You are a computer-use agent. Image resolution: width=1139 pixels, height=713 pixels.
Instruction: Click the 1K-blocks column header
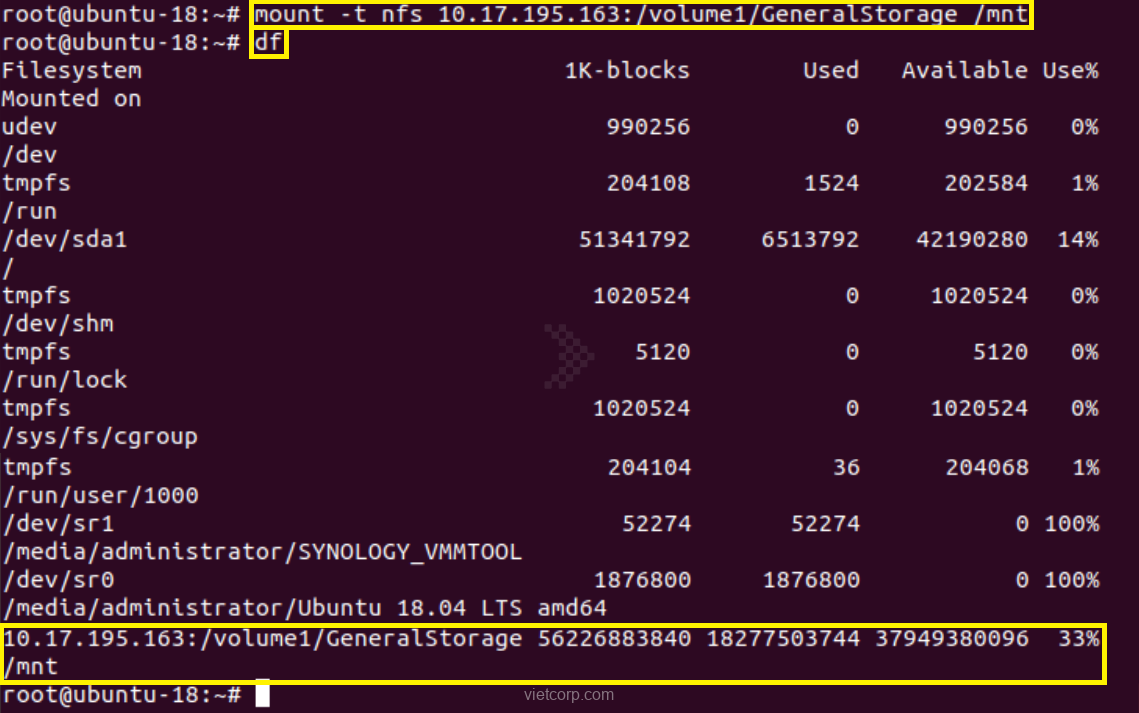pos(627,70)
